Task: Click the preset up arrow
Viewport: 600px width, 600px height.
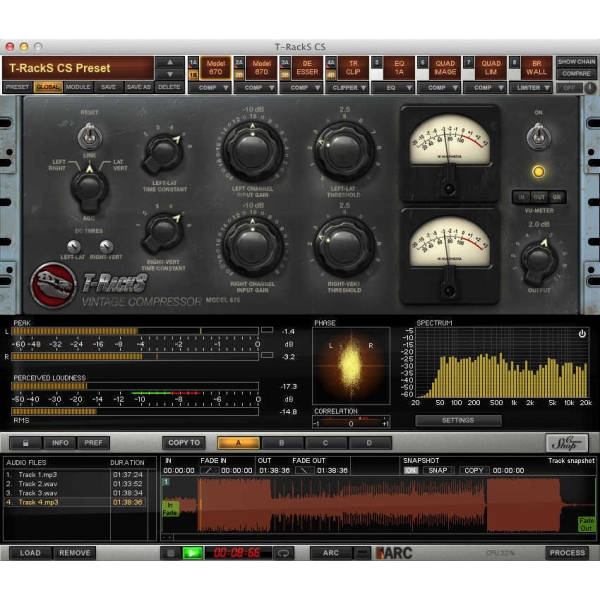Action: tap(170, 62)
